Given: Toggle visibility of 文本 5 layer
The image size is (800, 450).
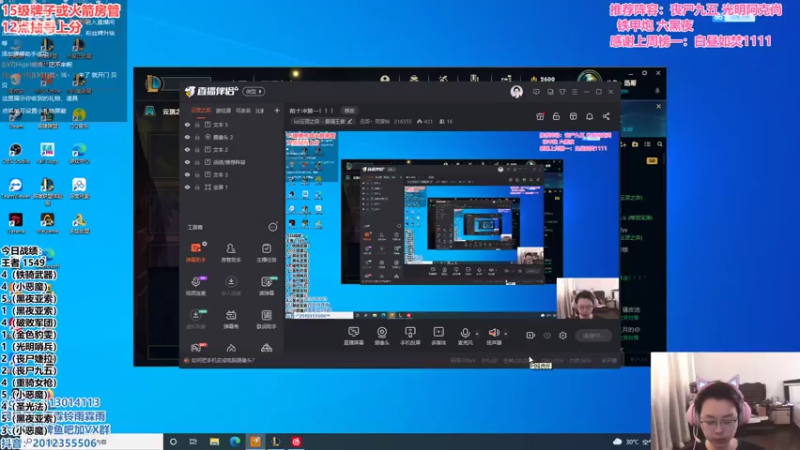Looking at the screenshot, I should coord(187,124).
